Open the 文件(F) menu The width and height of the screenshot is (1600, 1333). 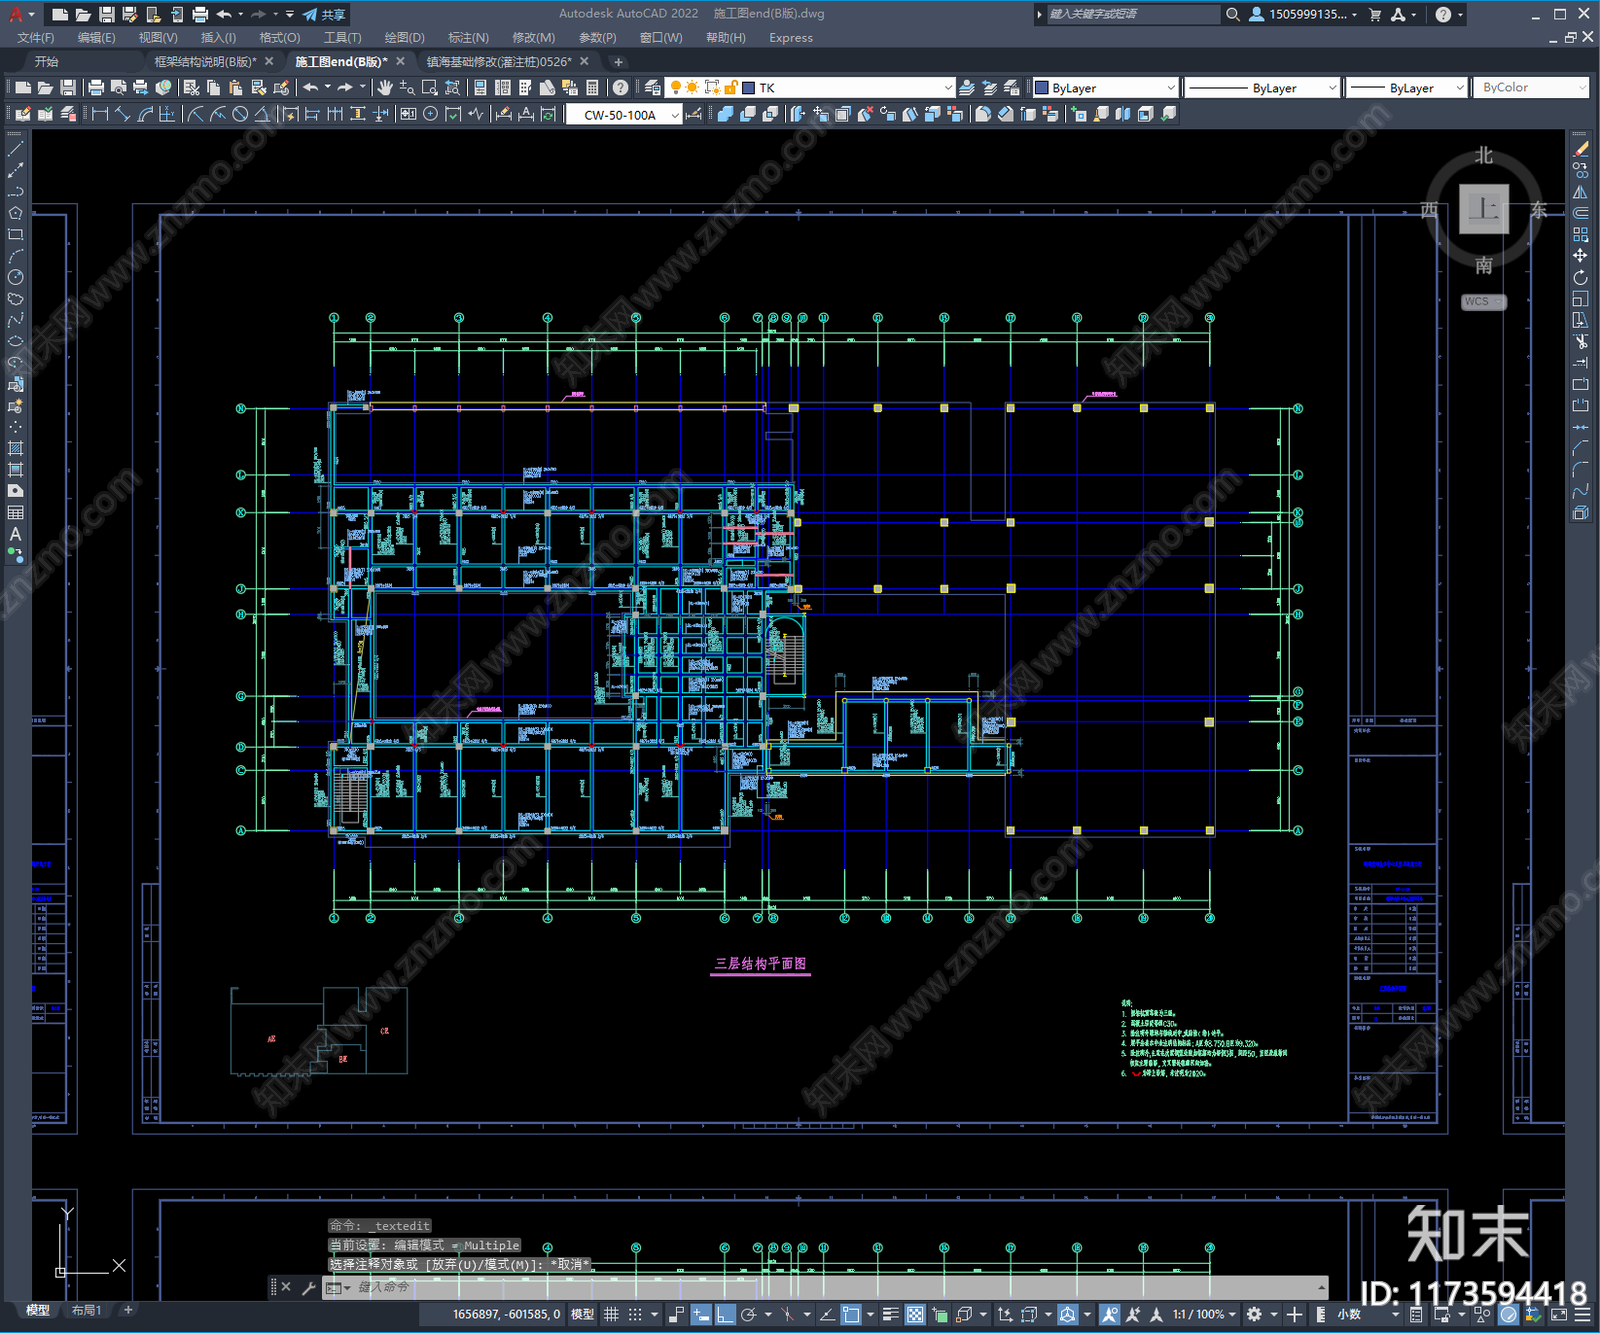[36, 38]
